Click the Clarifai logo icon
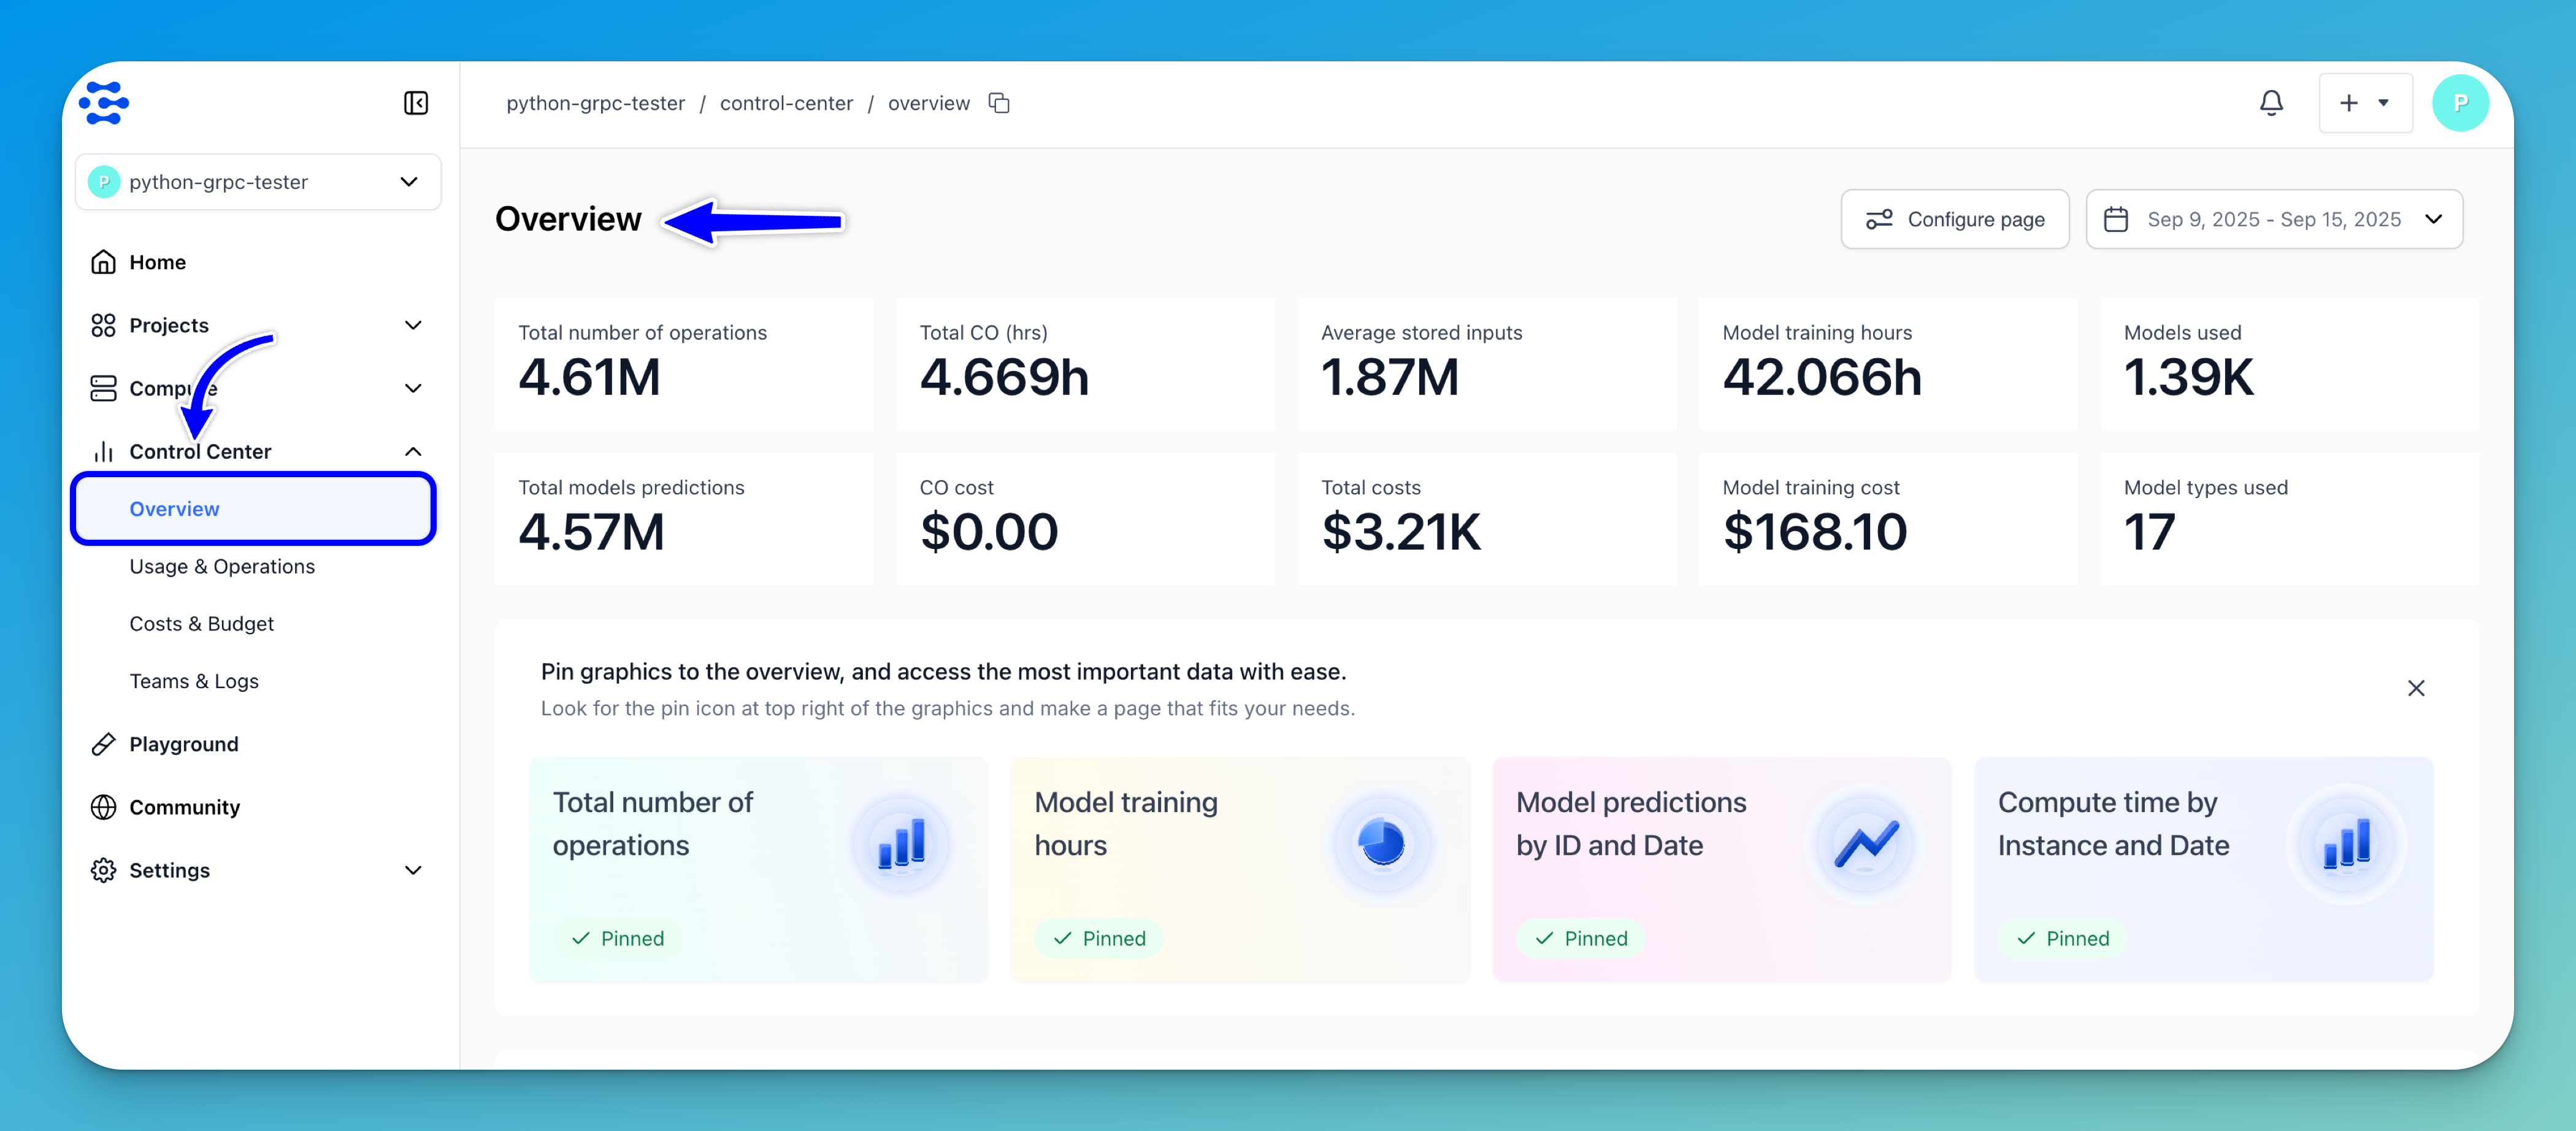Screen dimensions: 2576x1131 pos(104,103)
